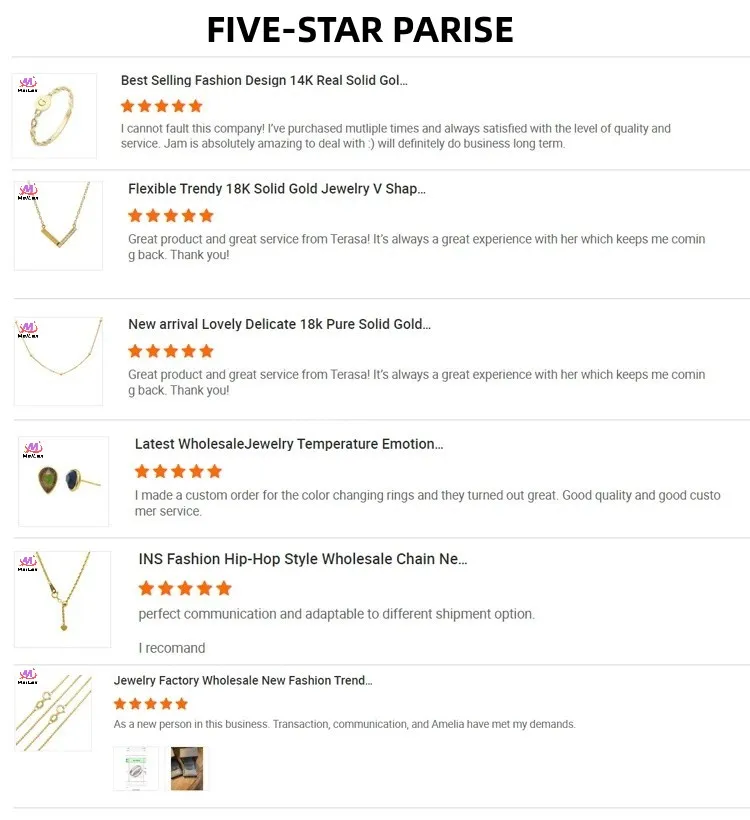Click star rating under V Shape necklace
The width and height of the screenshot is (750, 820).
point(171,215)
